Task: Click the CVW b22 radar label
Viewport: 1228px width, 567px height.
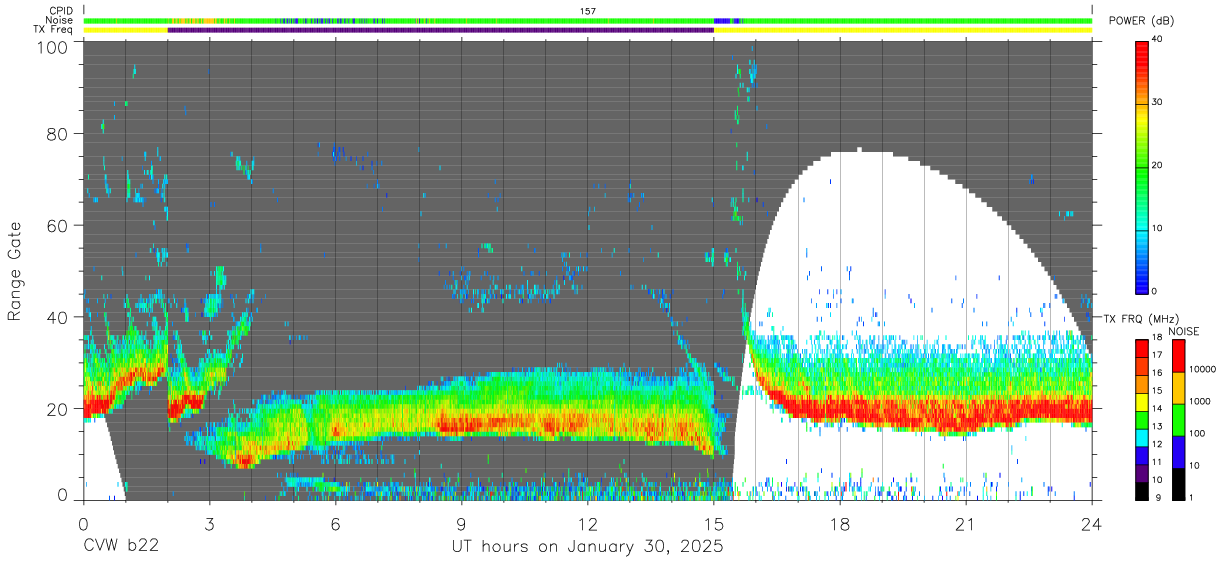Action: (x=120, y=547)
